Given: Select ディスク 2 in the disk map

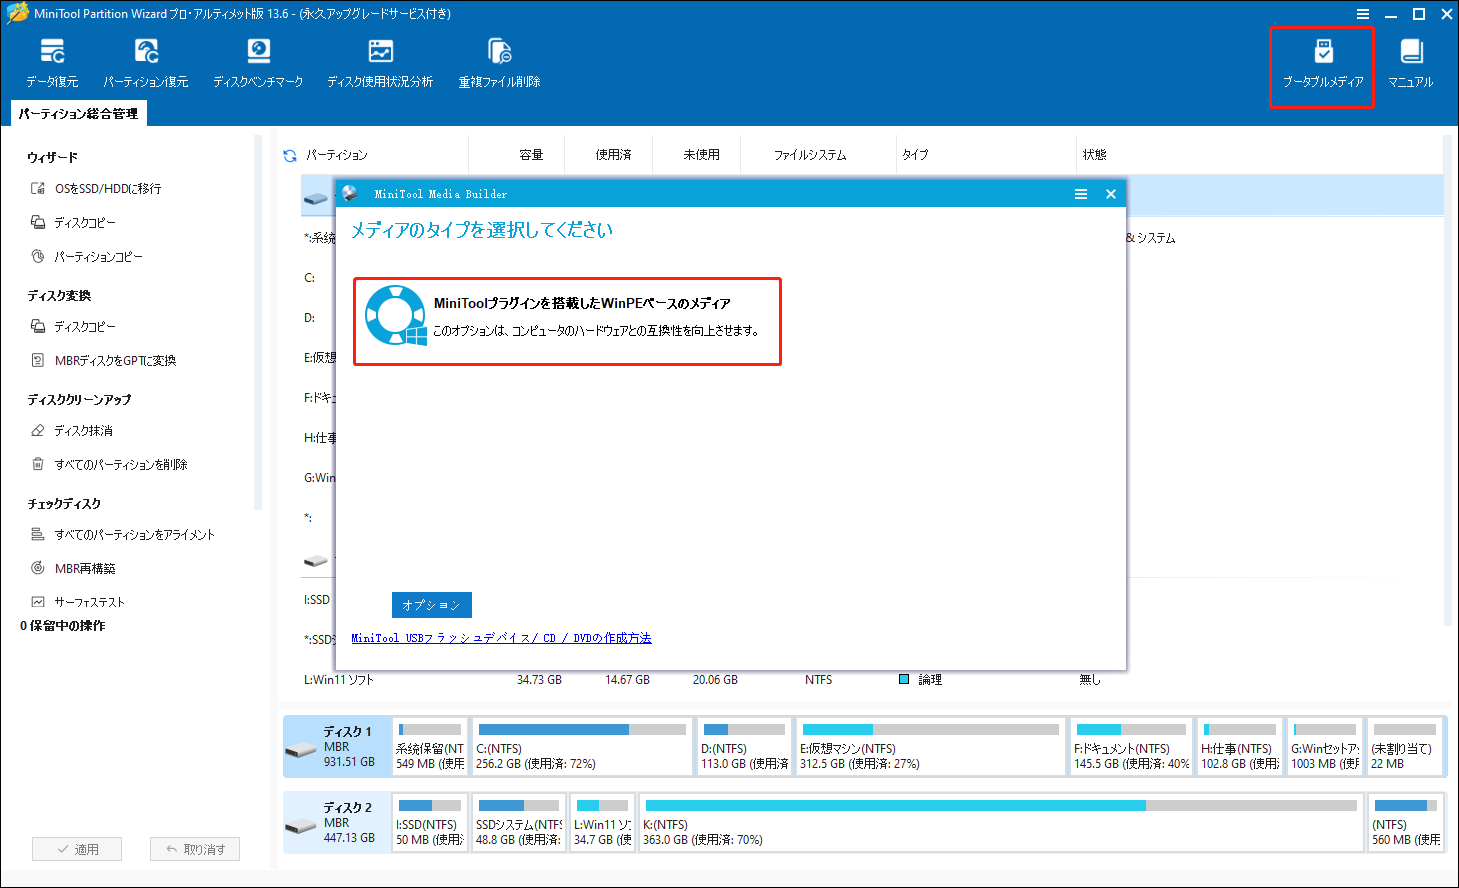Looking at the screenshot, I should (x=337, y=822).
